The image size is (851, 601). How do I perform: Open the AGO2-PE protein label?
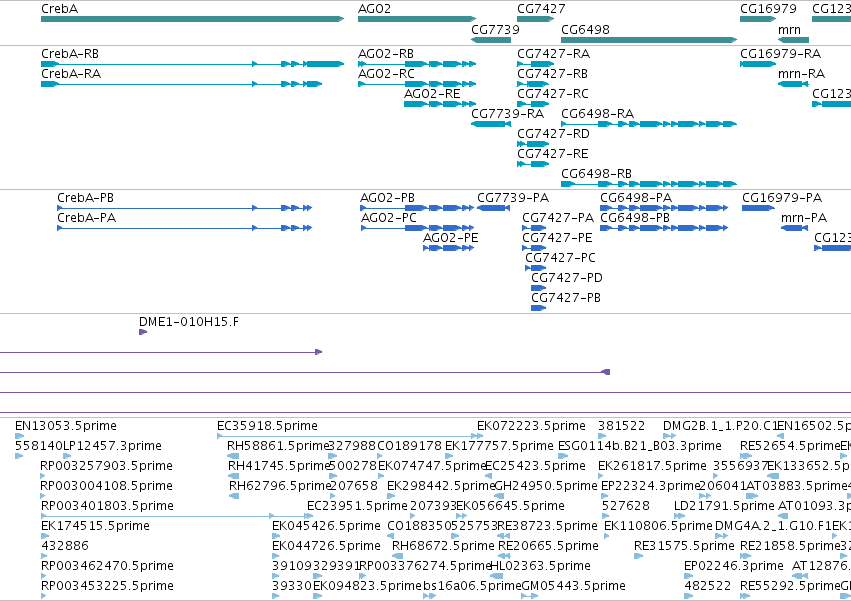click(x=450, y=238)
